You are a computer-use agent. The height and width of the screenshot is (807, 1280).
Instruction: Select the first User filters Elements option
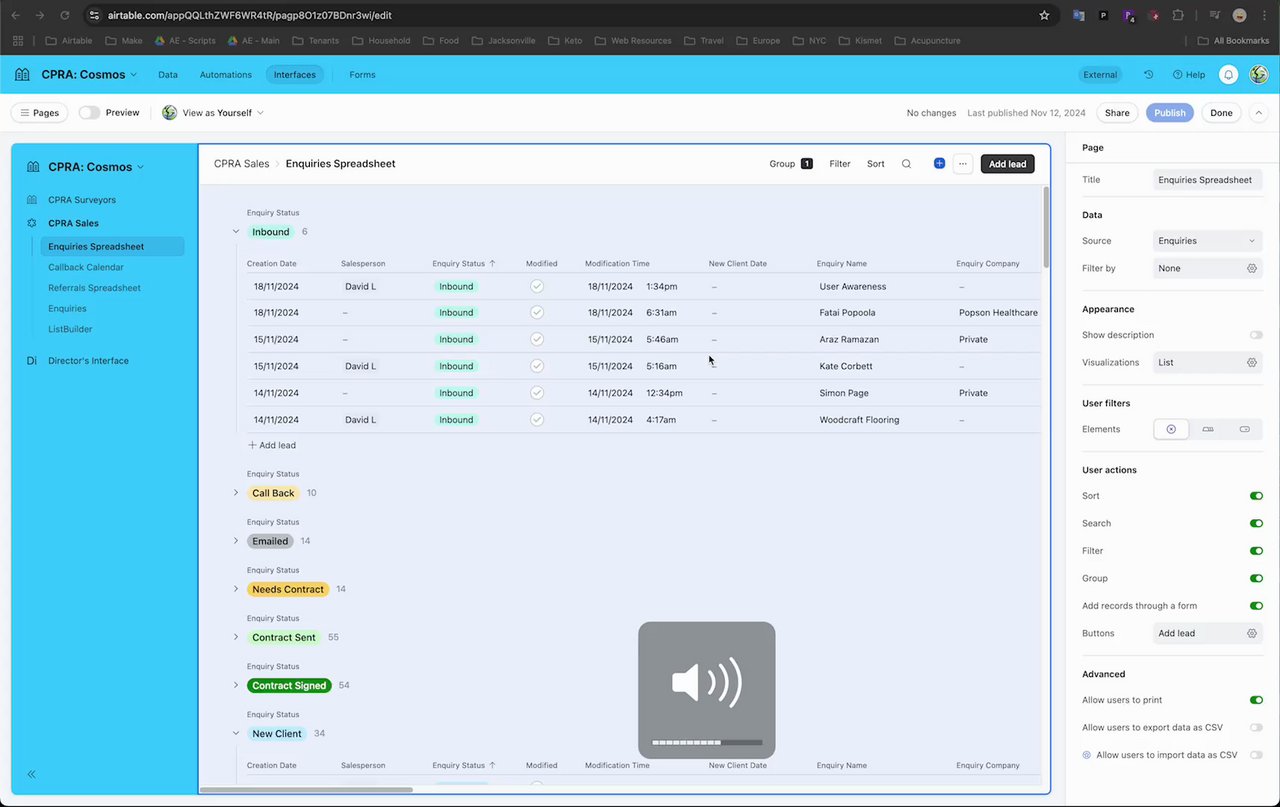[1171, 429]
